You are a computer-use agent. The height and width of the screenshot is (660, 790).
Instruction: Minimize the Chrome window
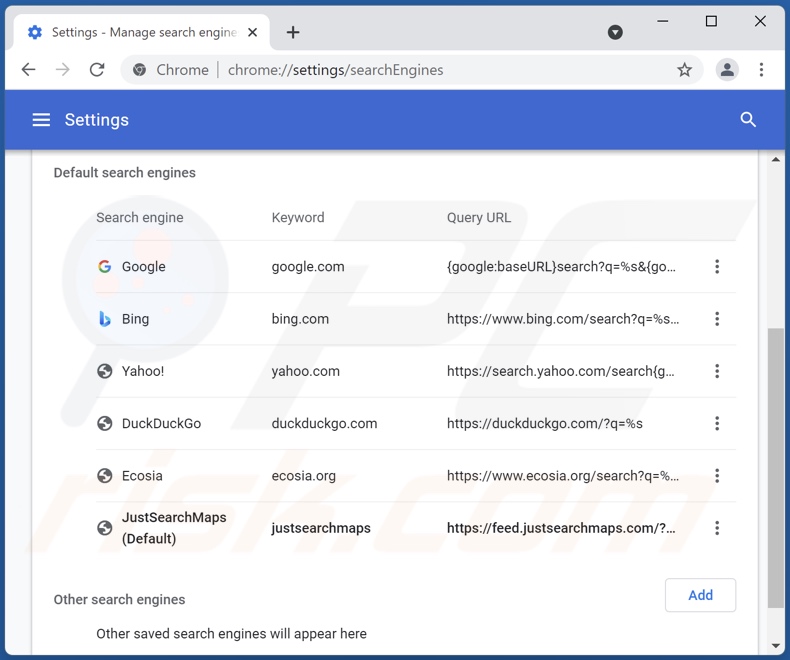click(663, 21)
